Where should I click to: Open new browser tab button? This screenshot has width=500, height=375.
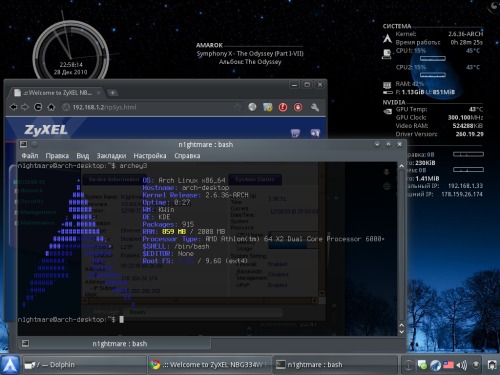(x=113, y=93)
